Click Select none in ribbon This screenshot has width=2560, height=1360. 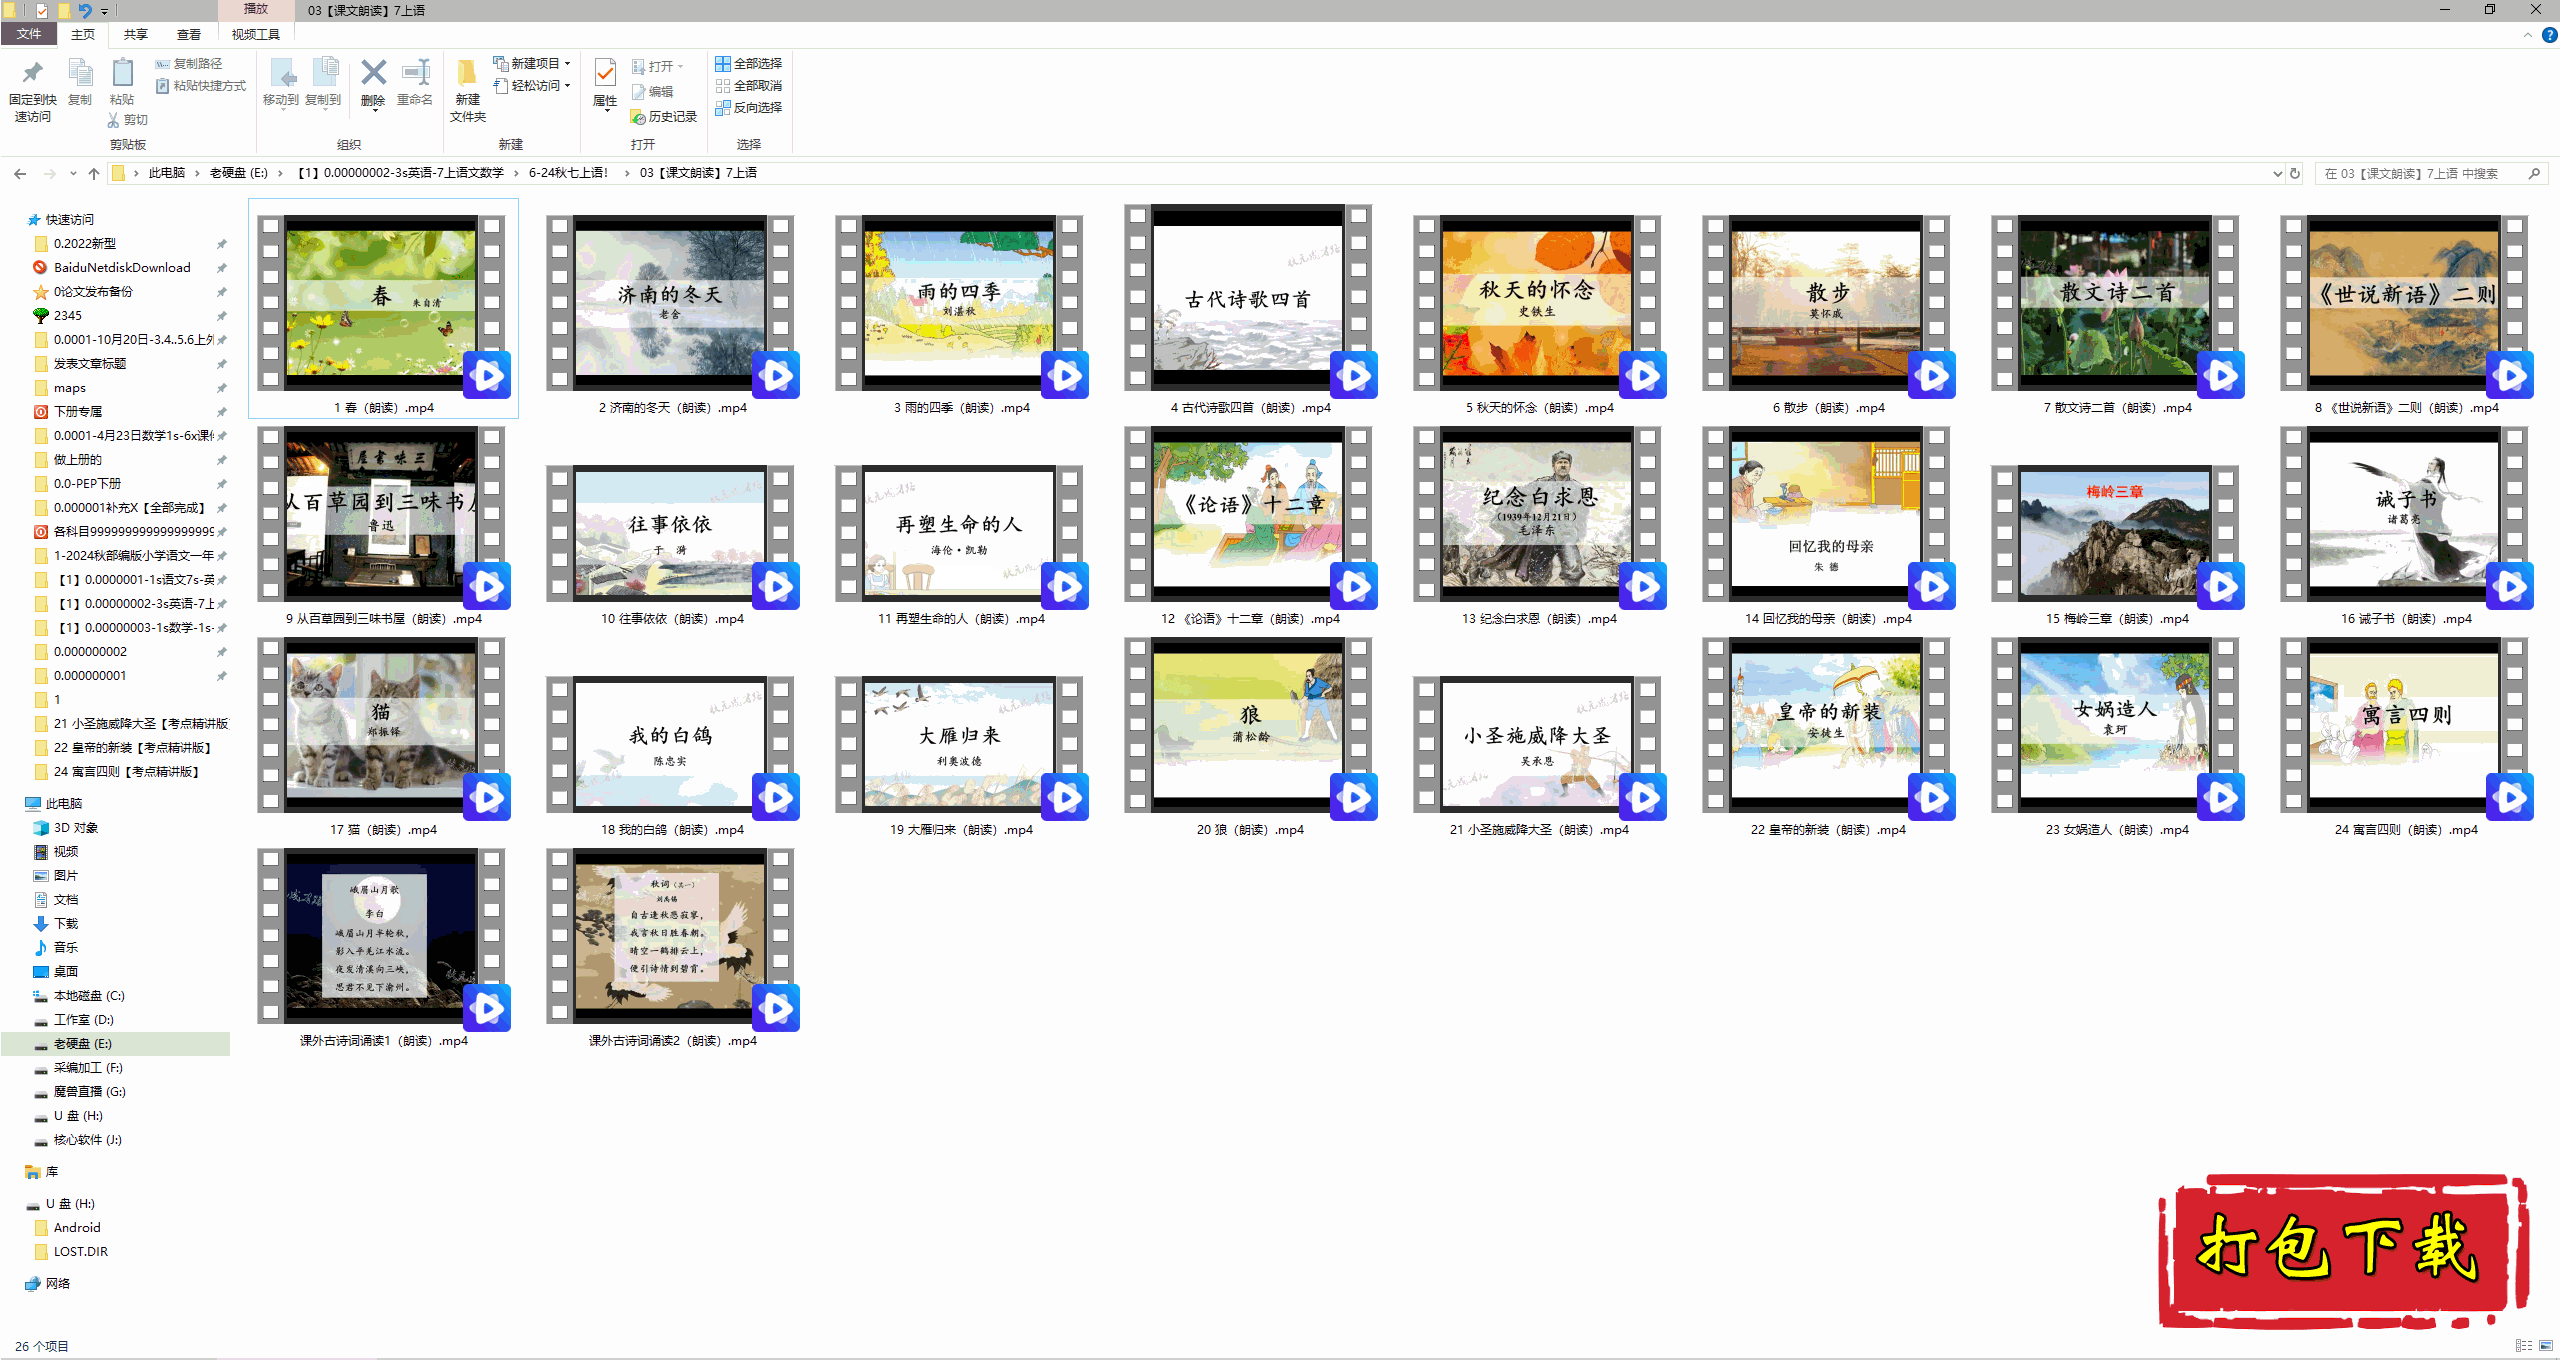click(748, 86)
